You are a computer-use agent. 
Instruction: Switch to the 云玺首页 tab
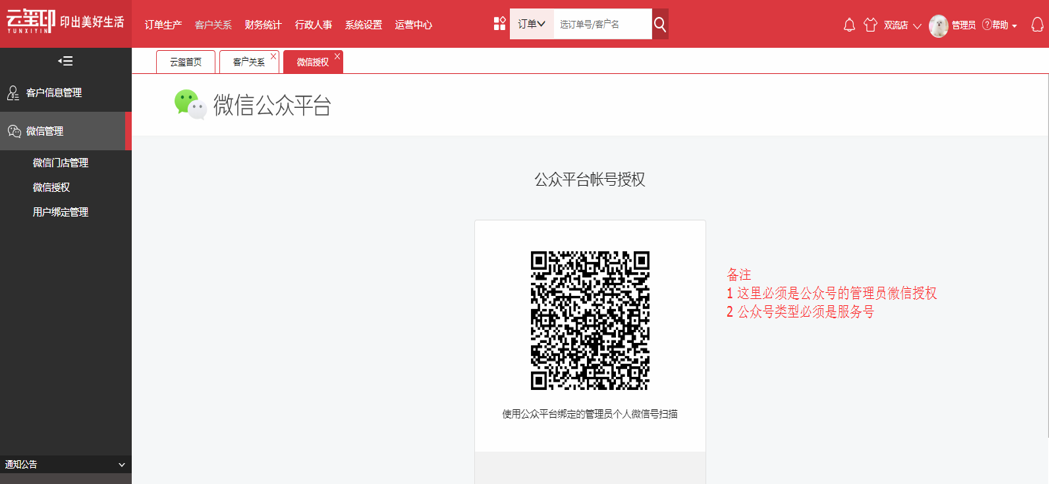pos(185,62)
